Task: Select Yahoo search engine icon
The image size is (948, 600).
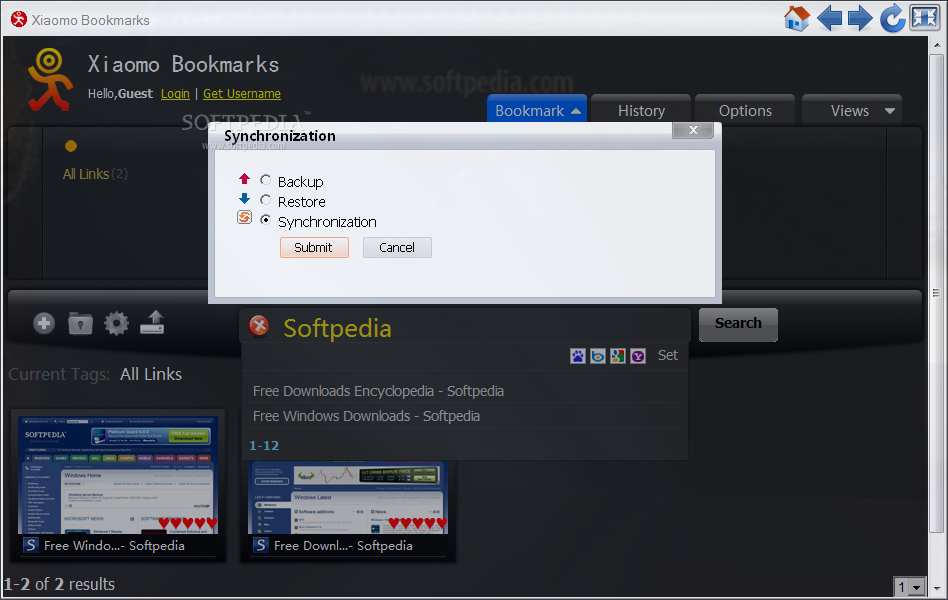Action: (638, 356)
